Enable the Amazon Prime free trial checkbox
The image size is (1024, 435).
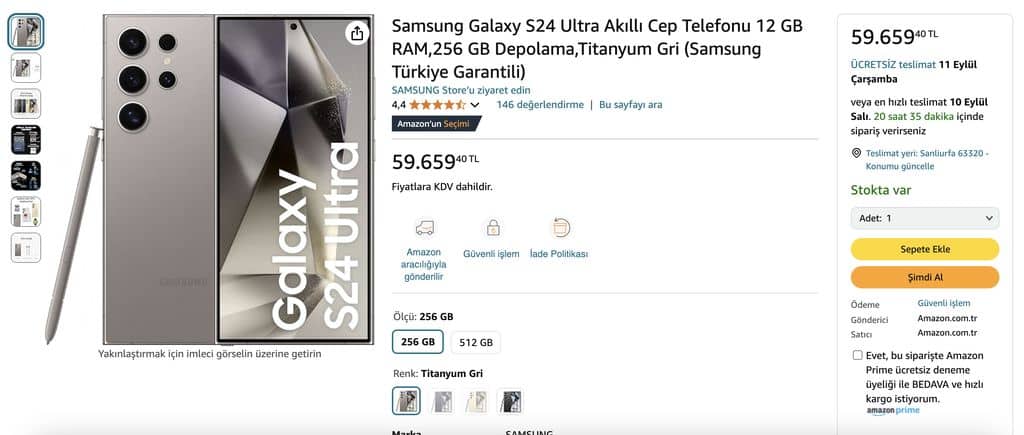click(857, 355)
